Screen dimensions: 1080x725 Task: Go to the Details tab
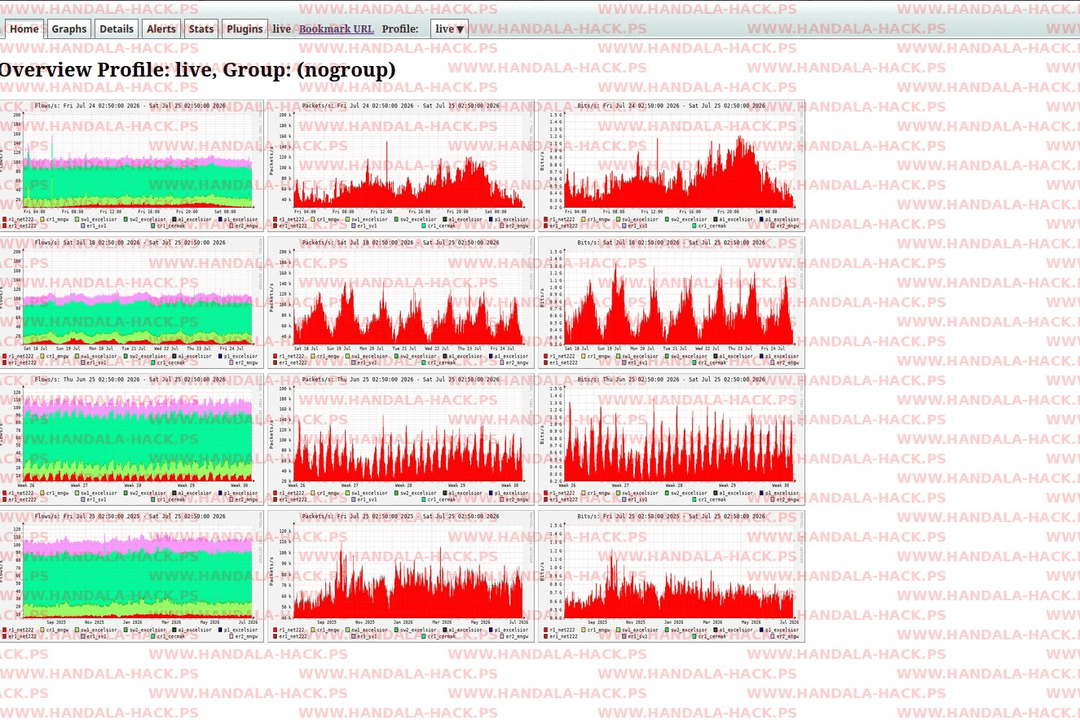point(116,29)
